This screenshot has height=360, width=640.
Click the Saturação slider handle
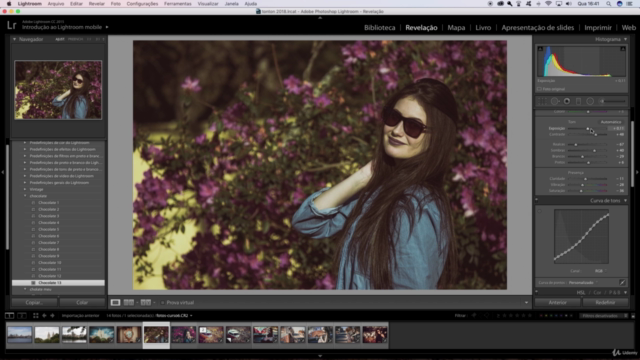click(x=581, y=191)
